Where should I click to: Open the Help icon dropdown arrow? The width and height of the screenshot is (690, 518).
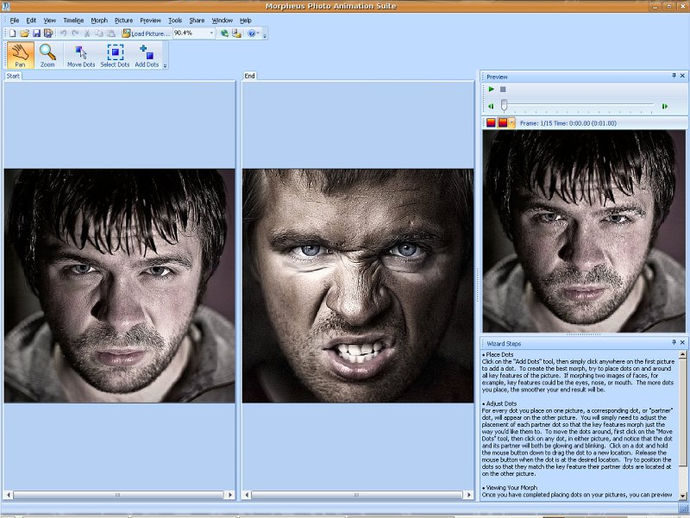(x=258, y=33)
